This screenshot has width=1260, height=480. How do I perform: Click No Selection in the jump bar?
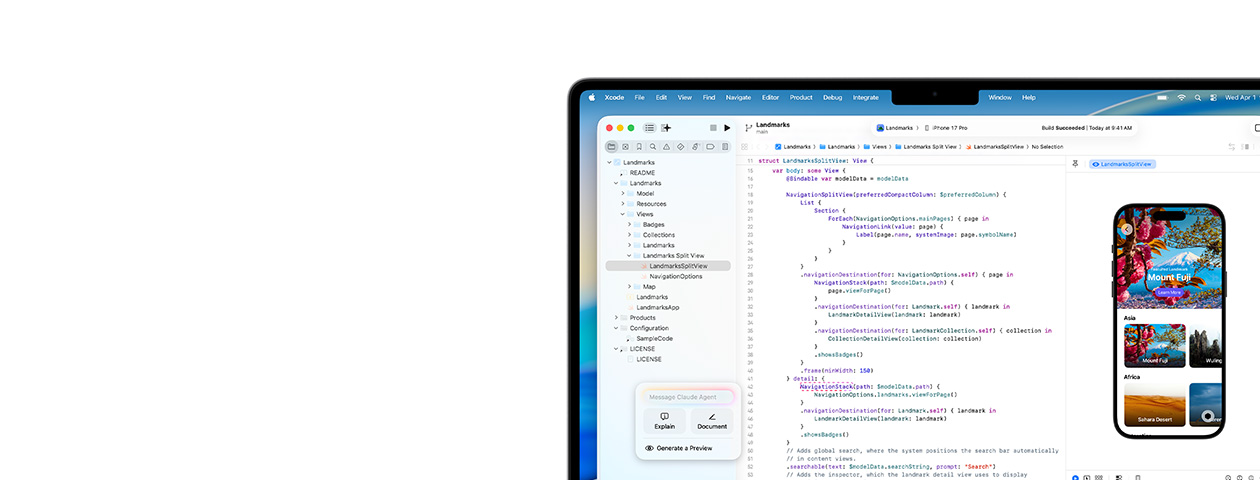tap(1047, 146)
